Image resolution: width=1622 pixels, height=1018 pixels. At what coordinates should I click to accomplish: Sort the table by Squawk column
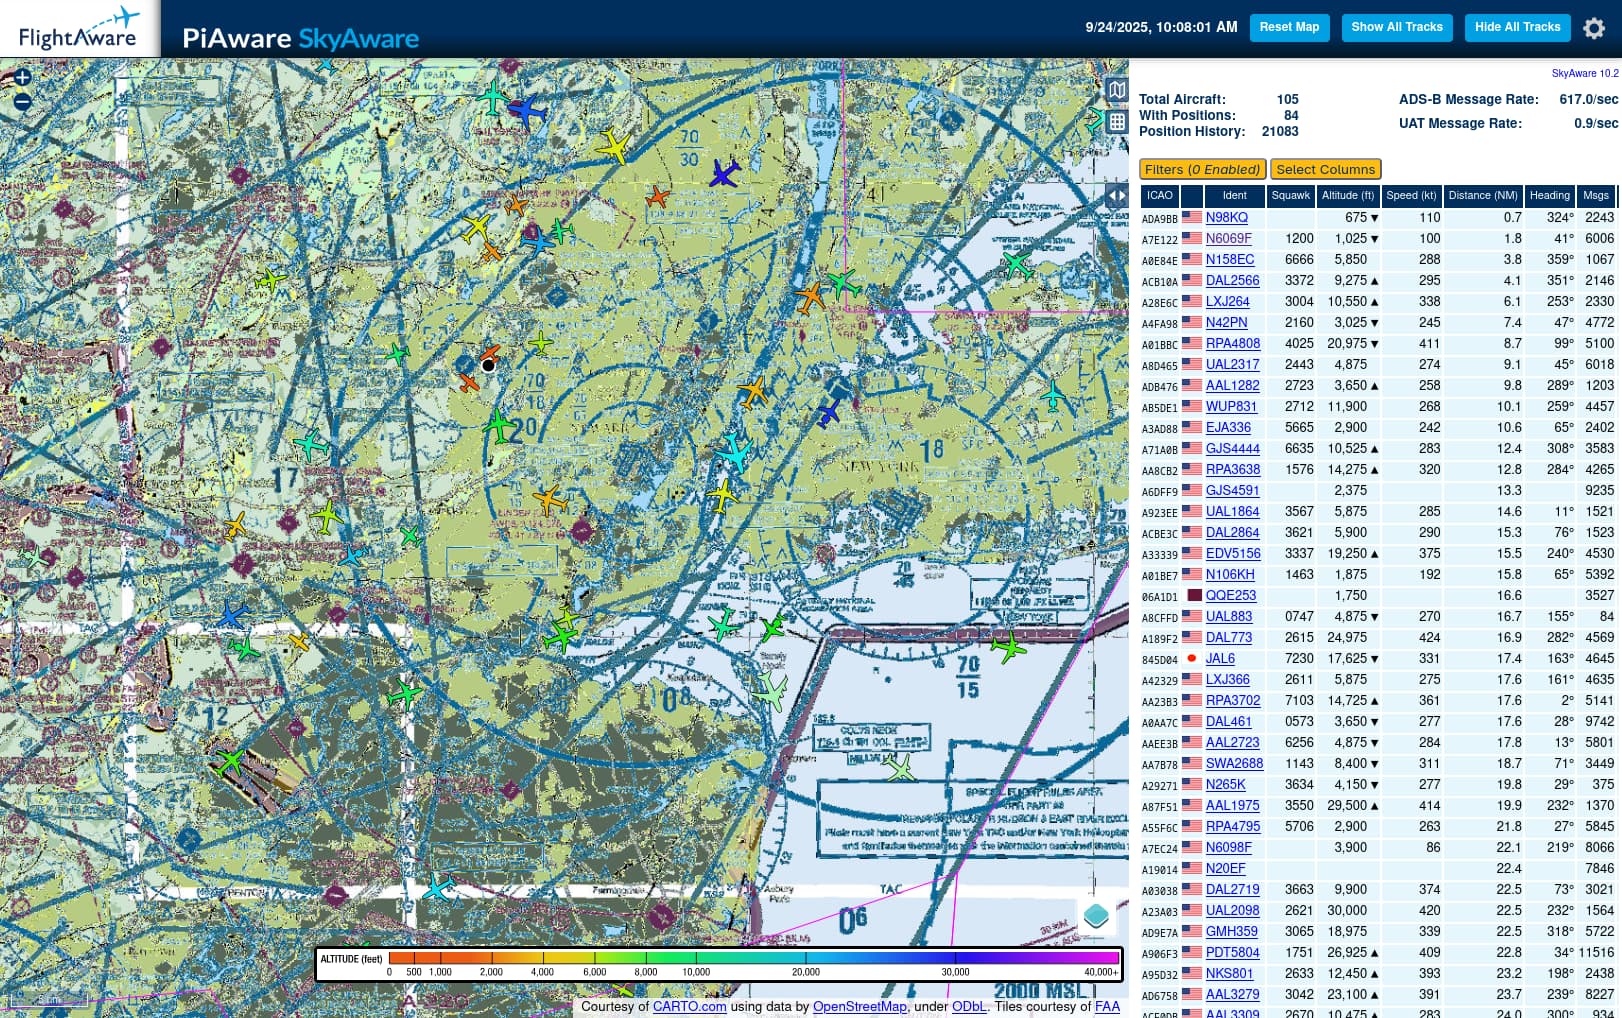[x=1291, y=196]
